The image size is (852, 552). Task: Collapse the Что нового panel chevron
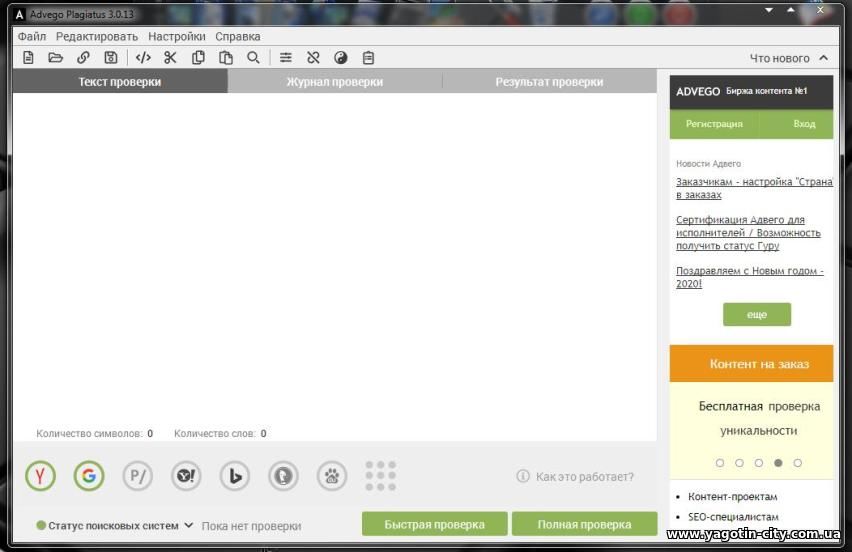824,58
